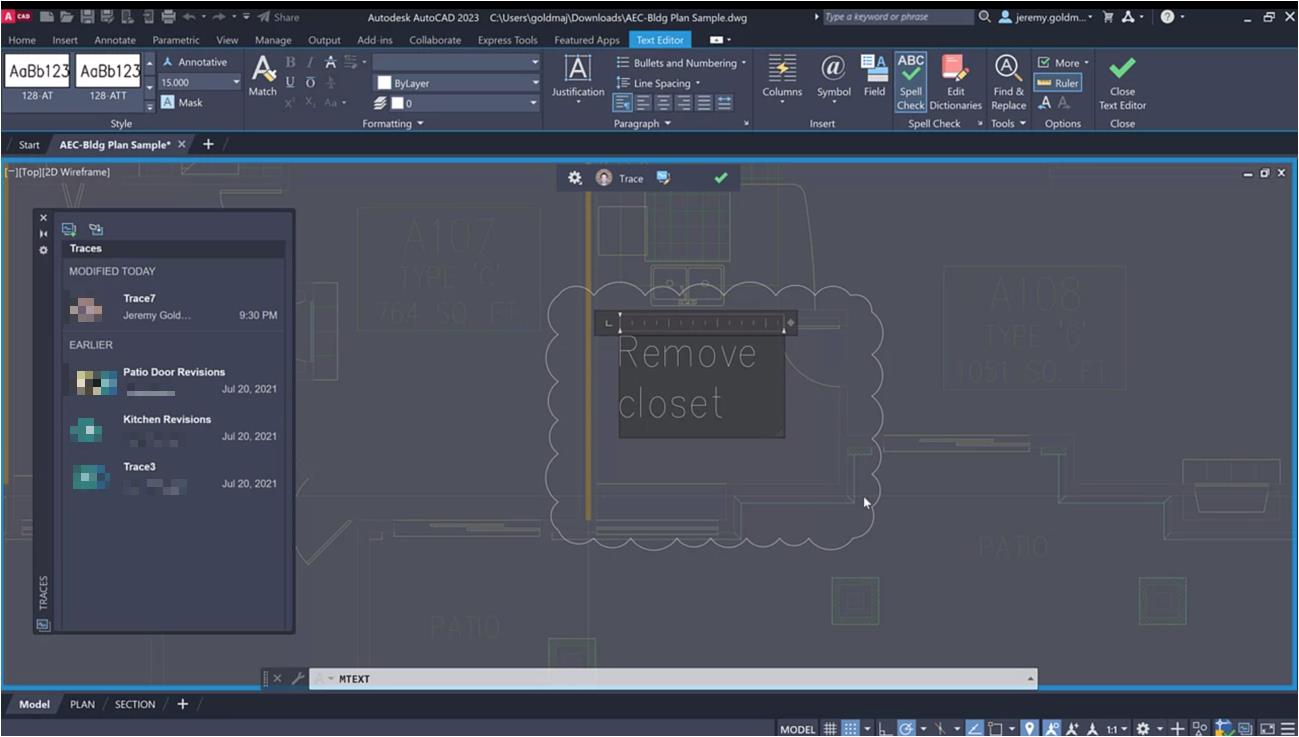Open the font name dropdown
The height and width of the screenshot is (737, 1299).
click(x=535, y=62)
